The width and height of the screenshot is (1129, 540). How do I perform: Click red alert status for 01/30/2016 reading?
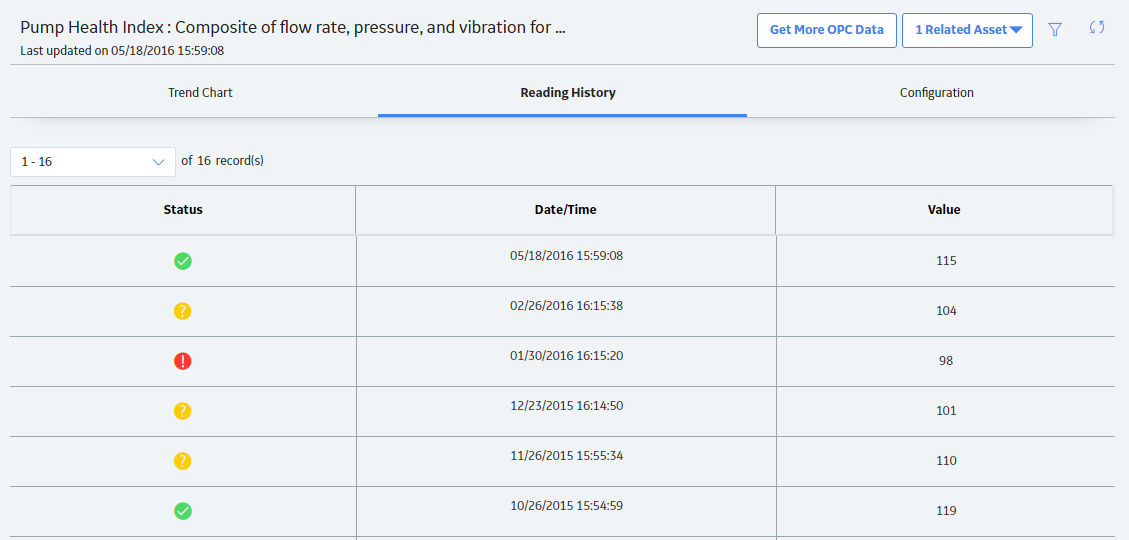(183, 361)
